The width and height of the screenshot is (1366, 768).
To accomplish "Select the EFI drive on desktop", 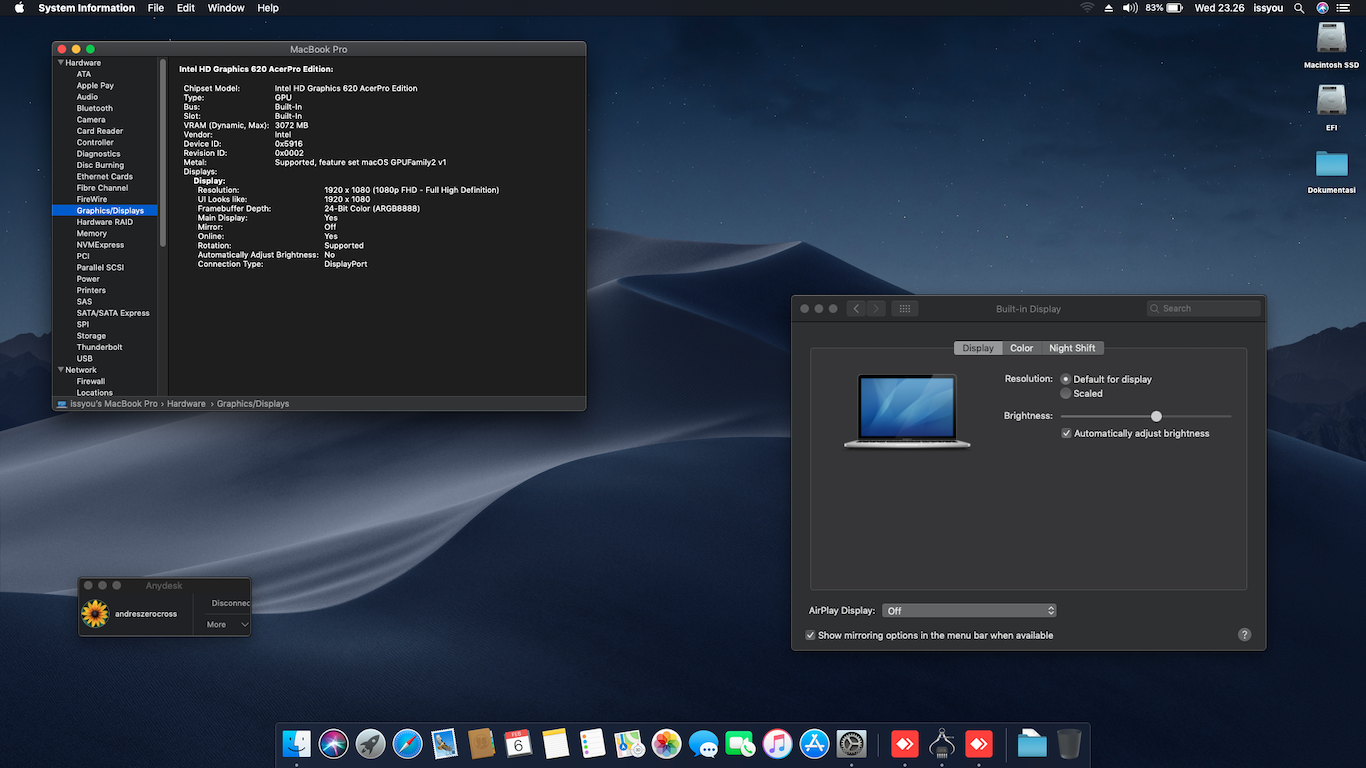I will pyautogui.click(x=1331, y=107).
